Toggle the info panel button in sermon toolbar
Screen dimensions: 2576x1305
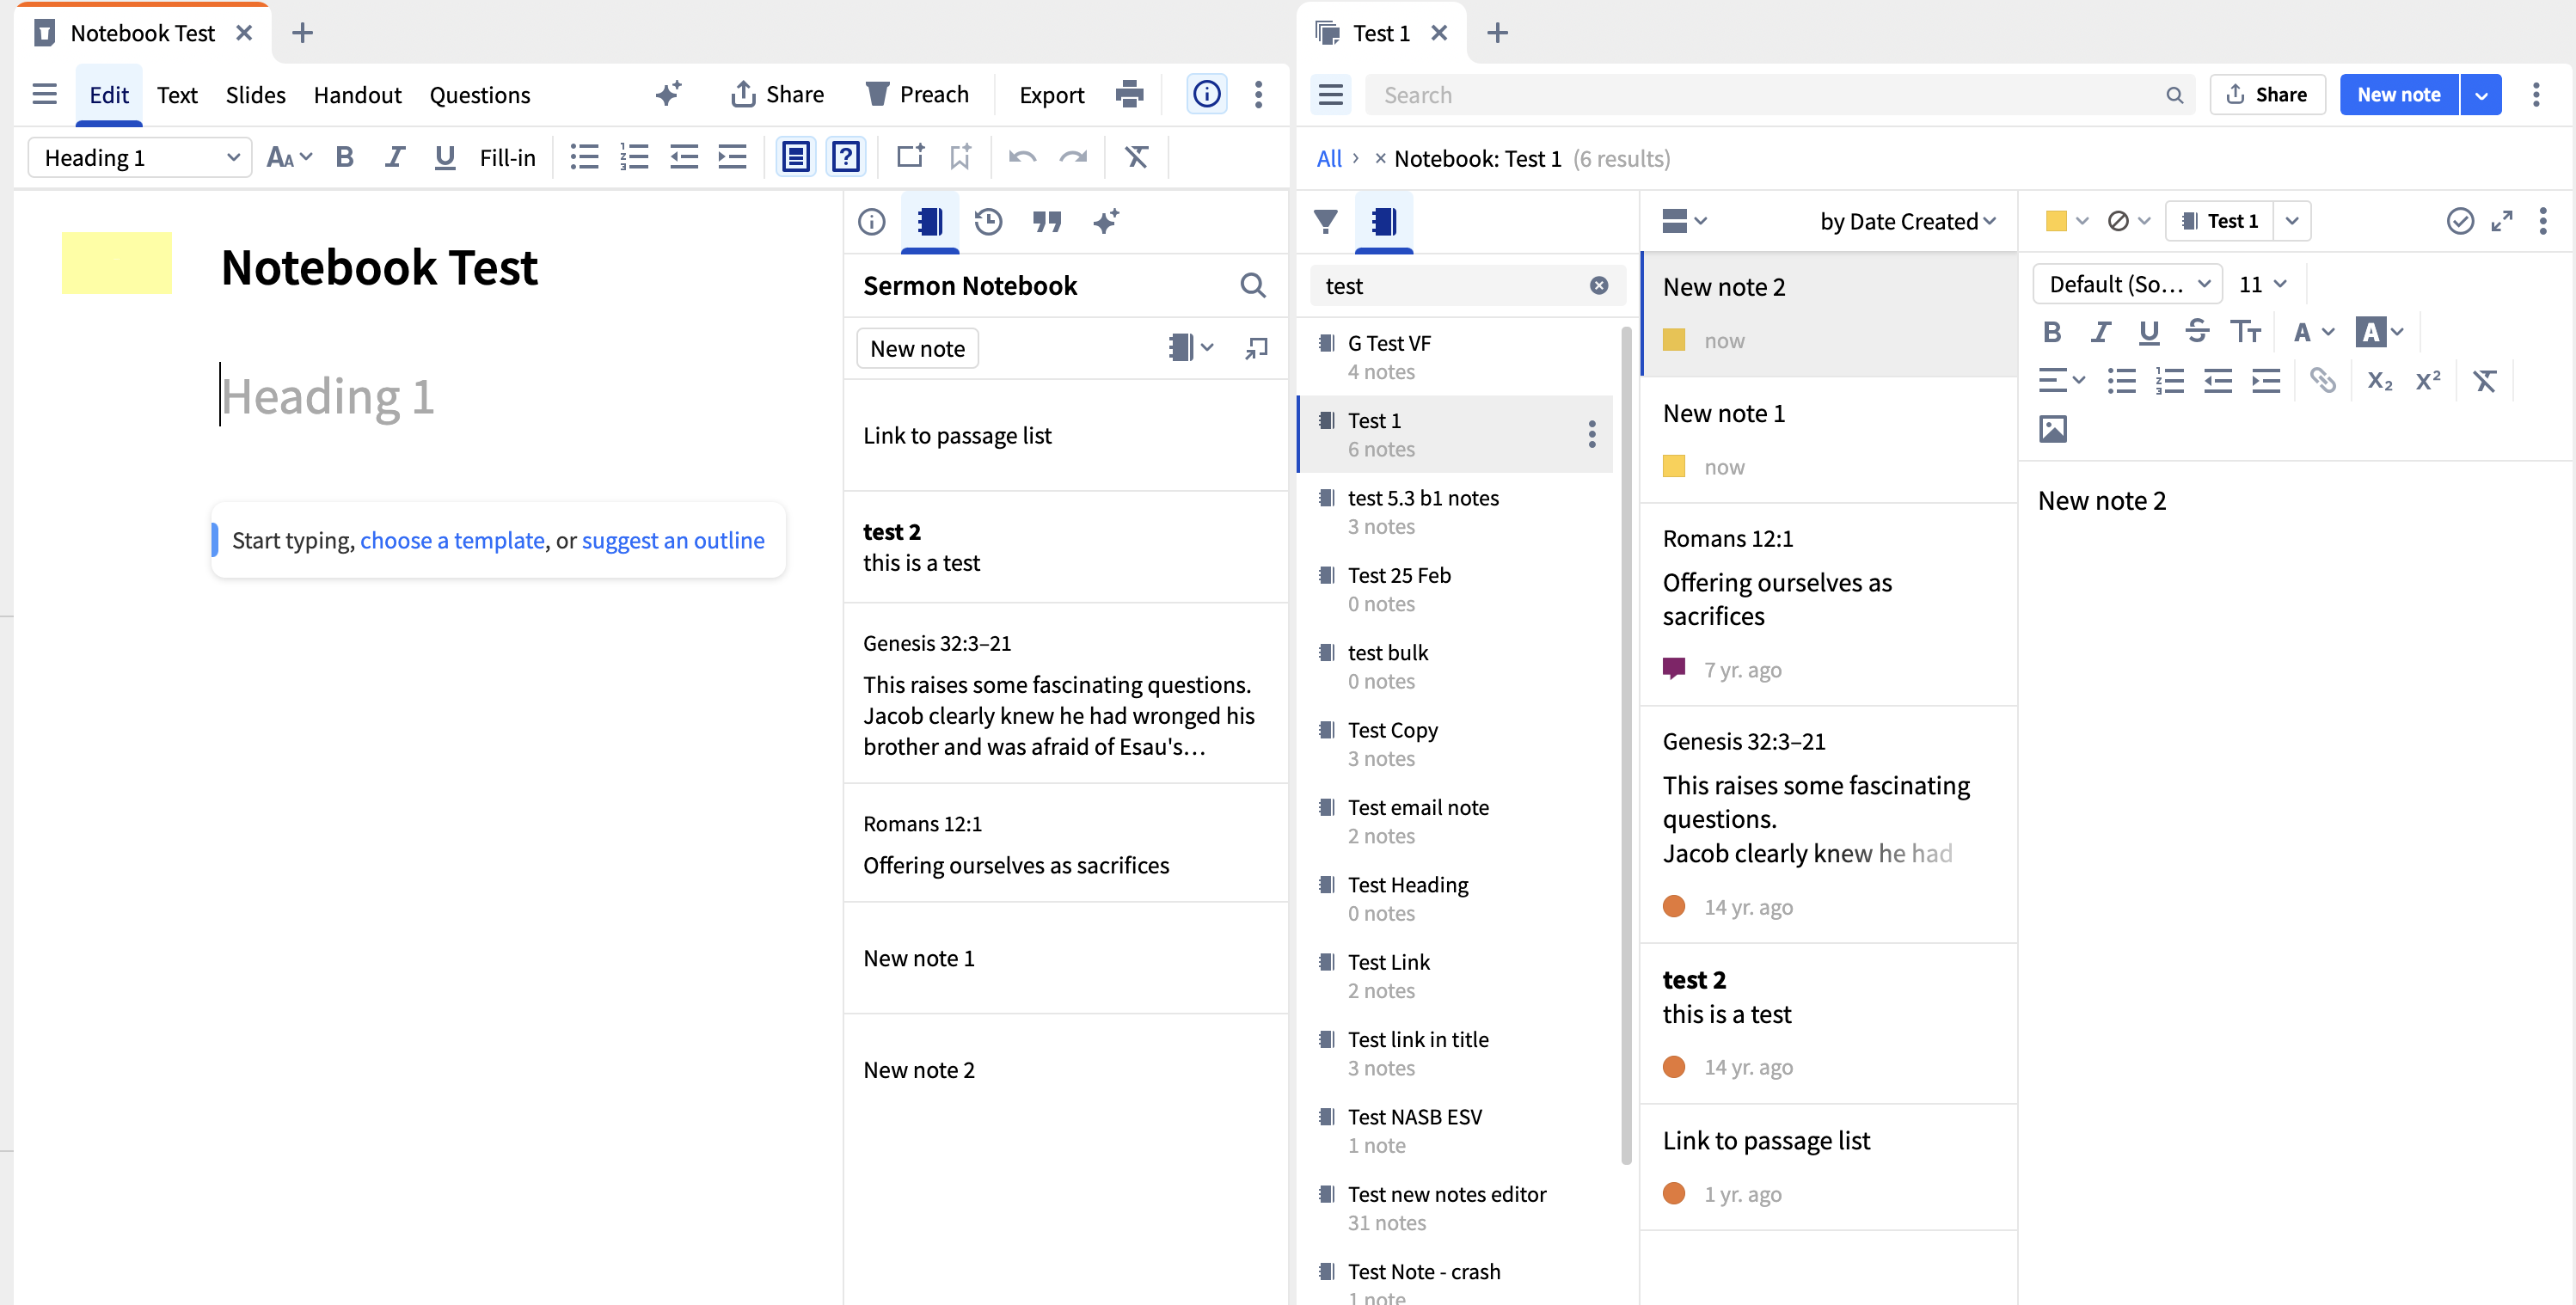point(1206,94)
